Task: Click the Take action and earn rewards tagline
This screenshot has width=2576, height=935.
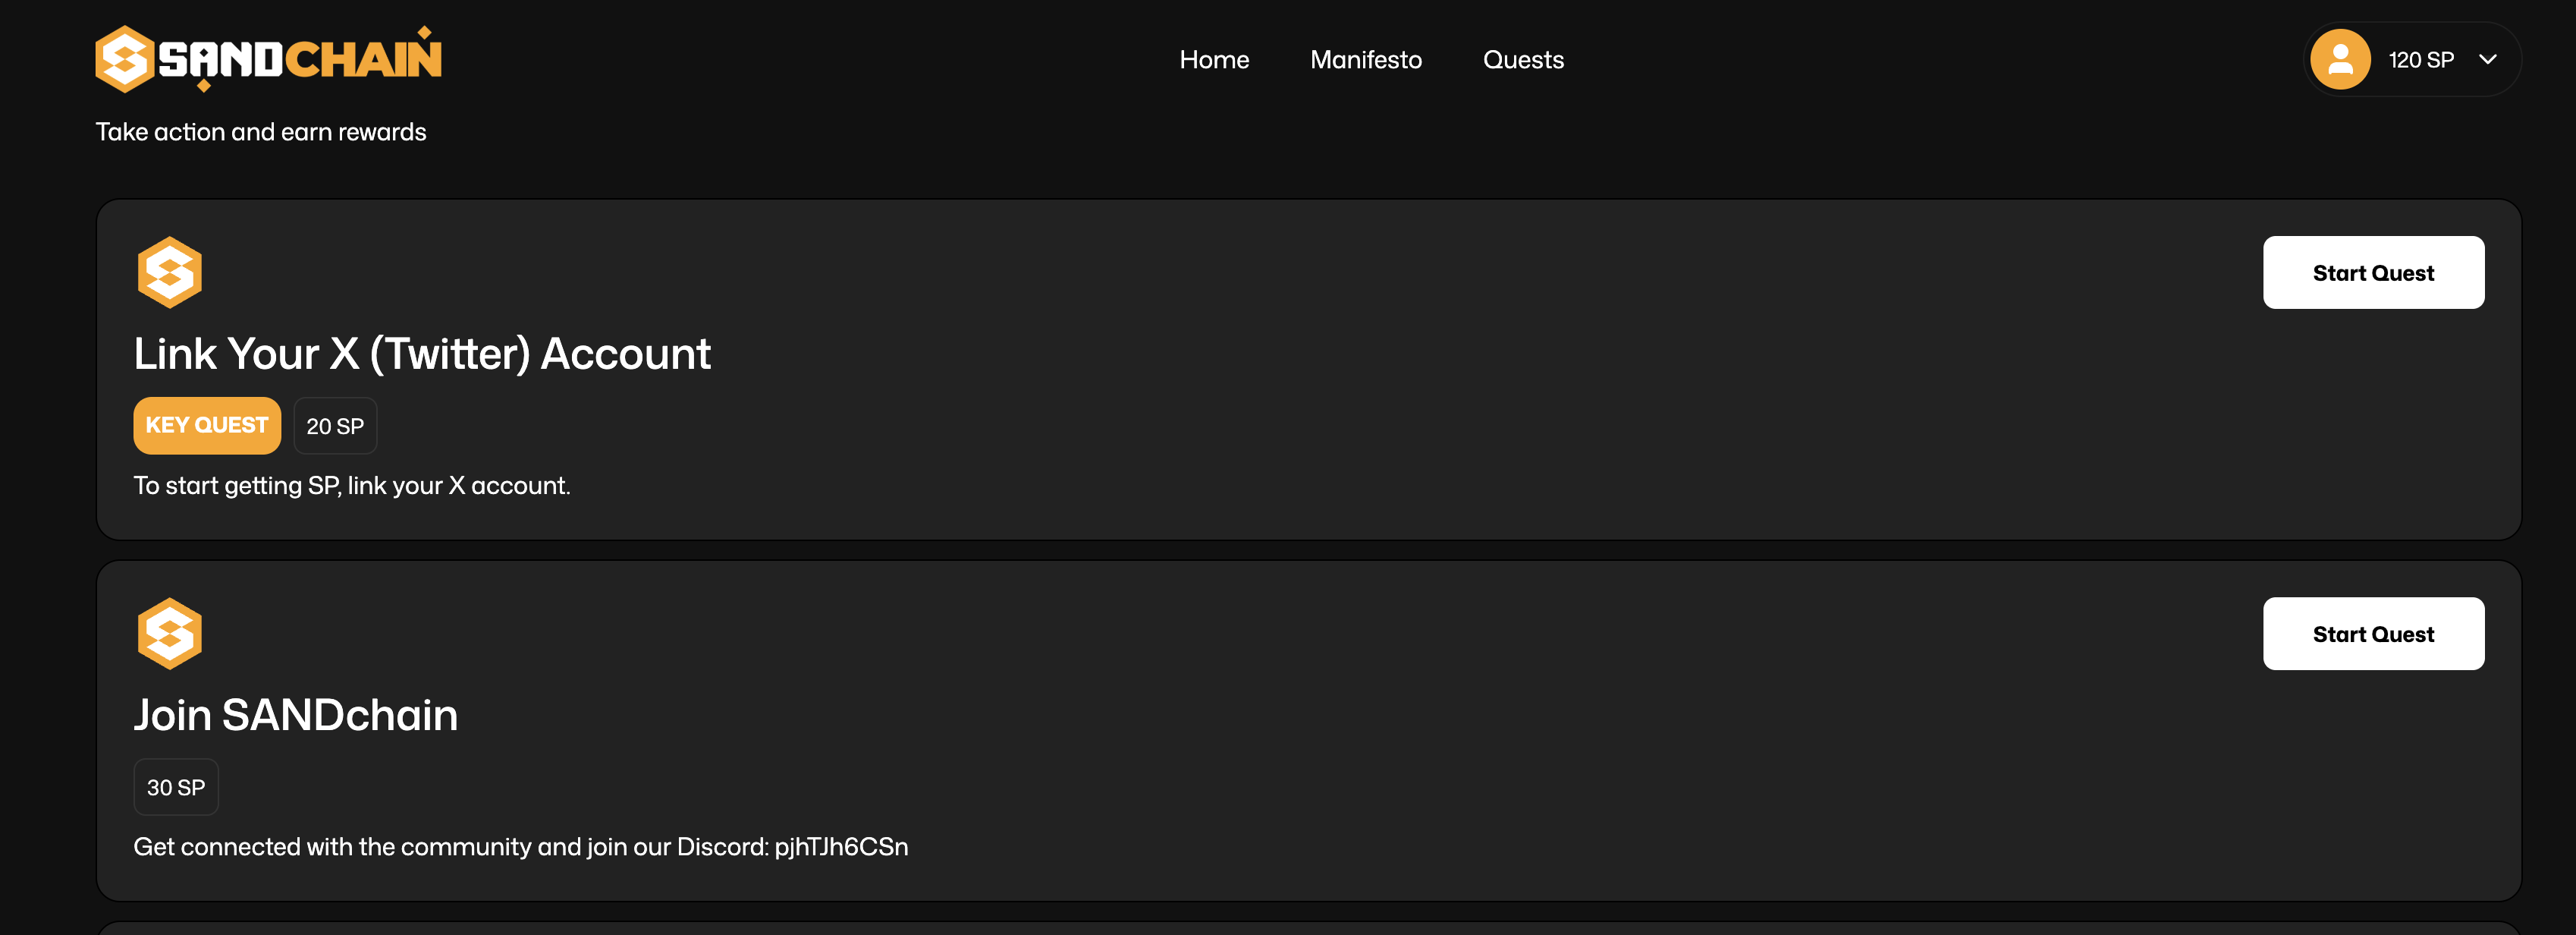Action: (x=261, y=132)
